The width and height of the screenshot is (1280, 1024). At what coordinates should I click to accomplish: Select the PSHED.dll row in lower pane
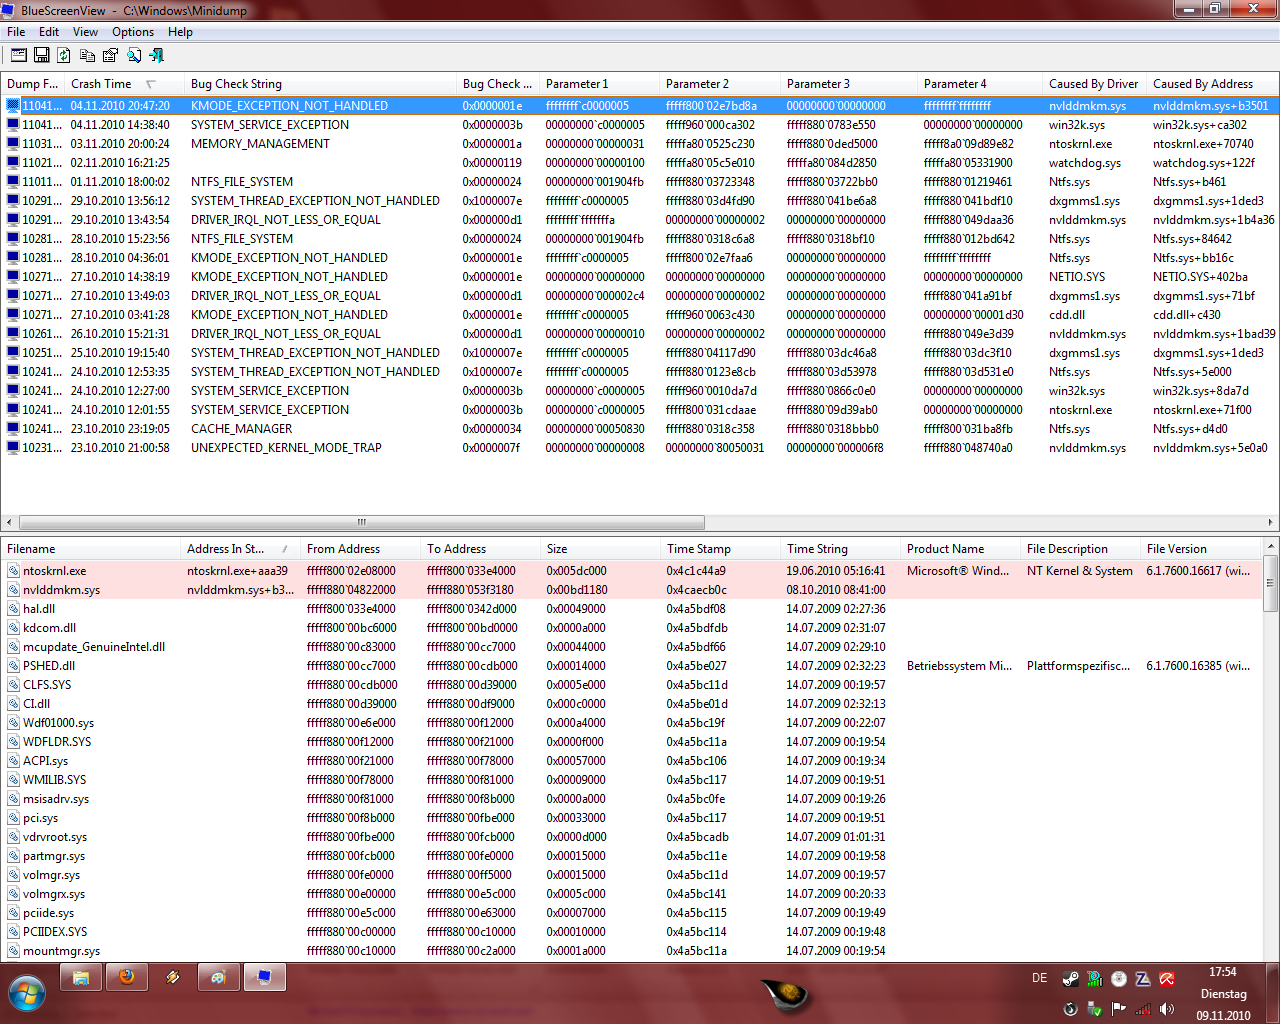coord(631,665)
